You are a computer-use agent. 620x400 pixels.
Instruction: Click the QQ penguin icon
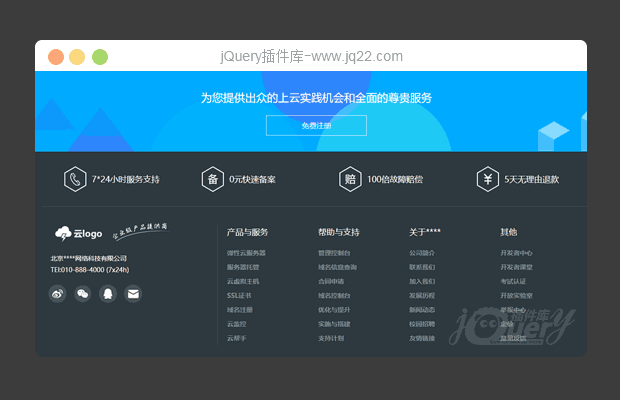tap(108, 293)
